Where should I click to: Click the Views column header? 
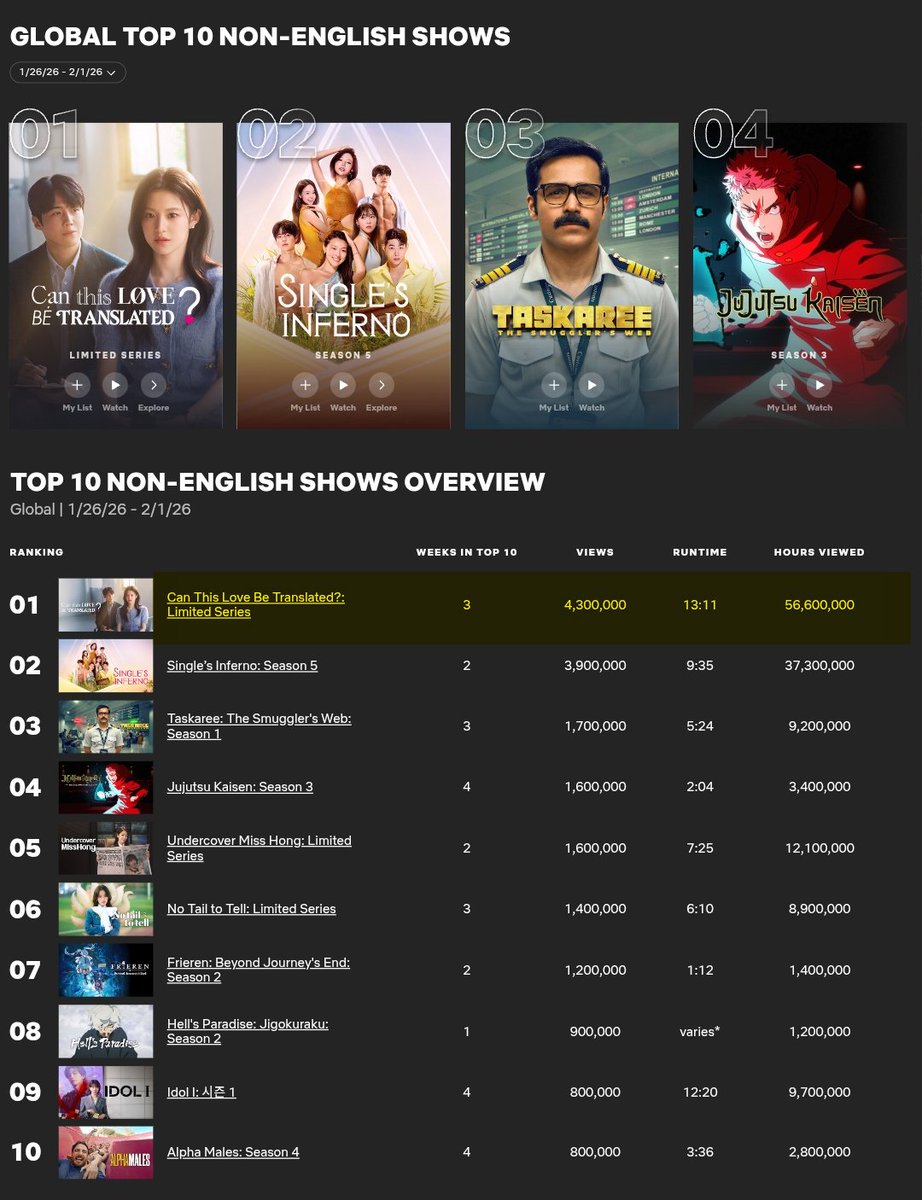click(595, 552)
